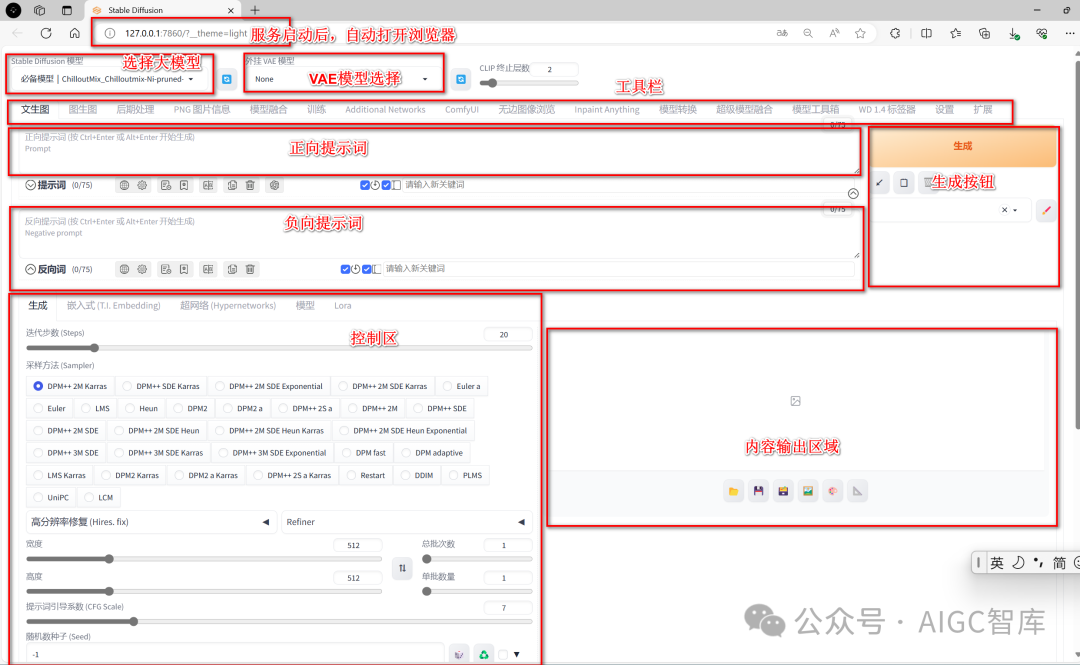Select the Euler a sampler
The image size is (1080, 665).
click(x=461, y=387)
